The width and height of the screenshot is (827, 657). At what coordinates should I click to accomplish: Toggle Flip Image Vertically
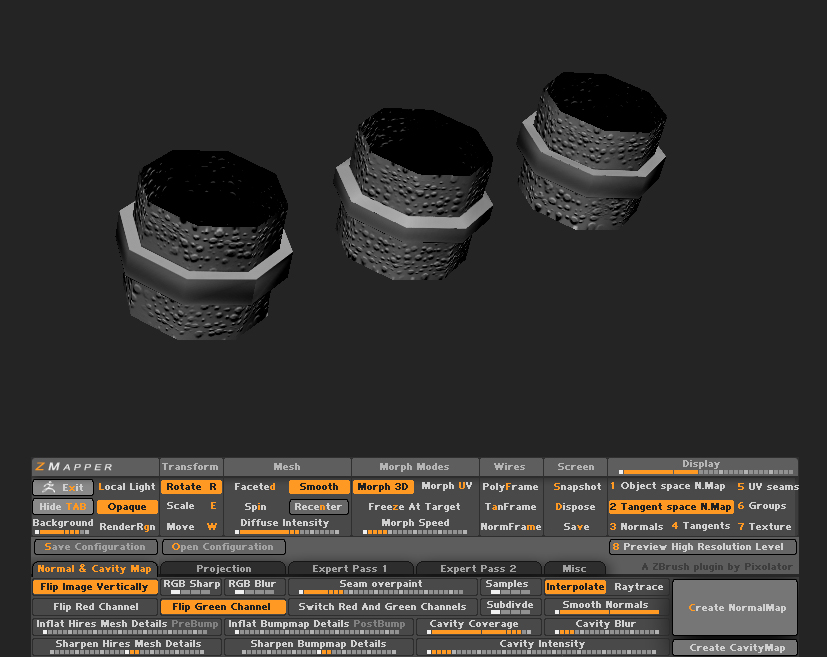[x=94, y=587]
